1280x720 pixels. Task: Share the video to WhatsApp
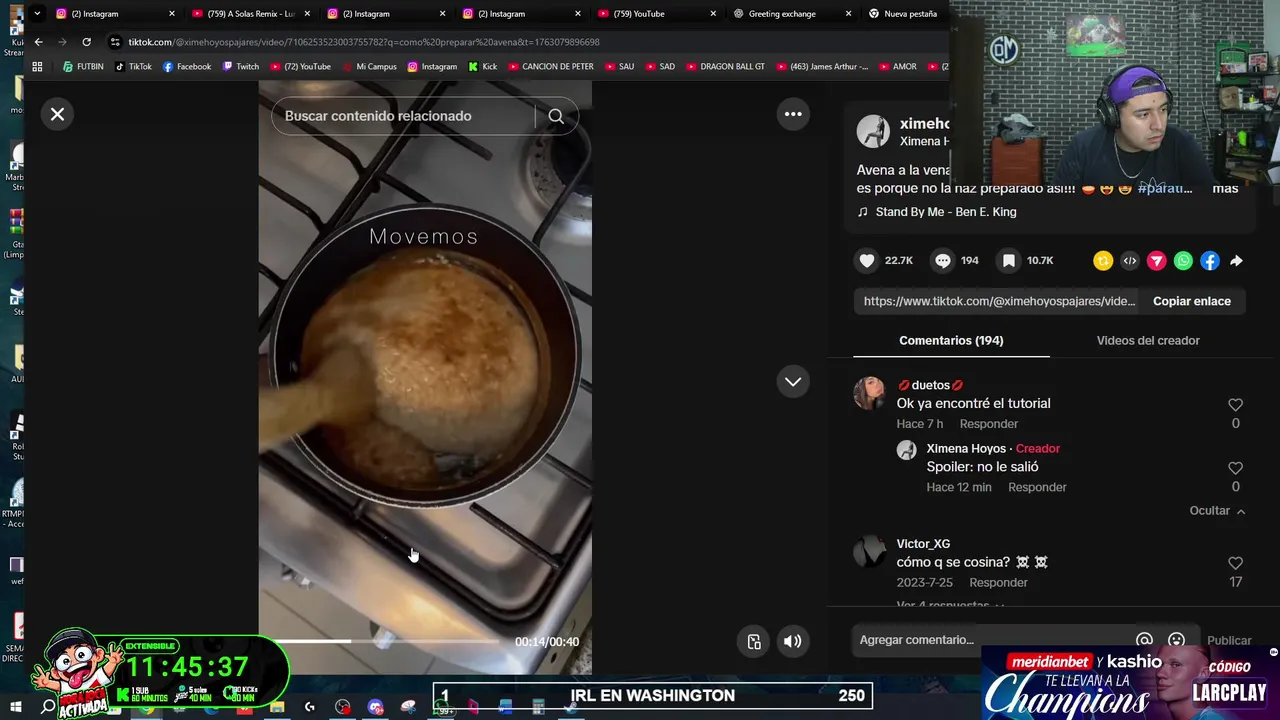(1183, 261)
